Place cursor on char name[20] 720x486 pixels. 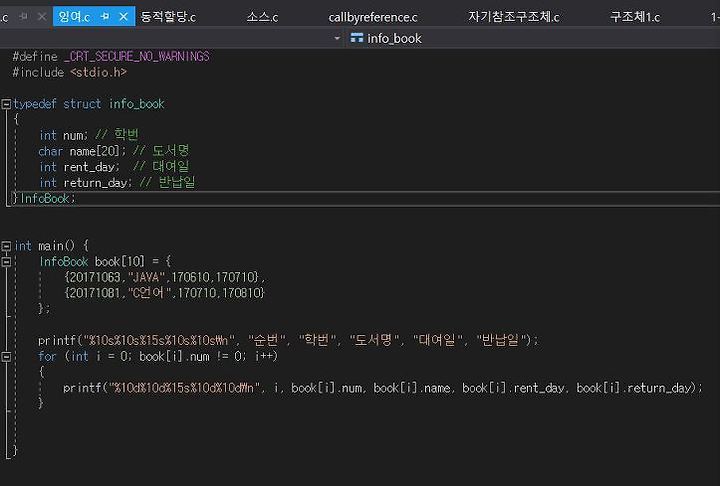[x=82, y=151]
